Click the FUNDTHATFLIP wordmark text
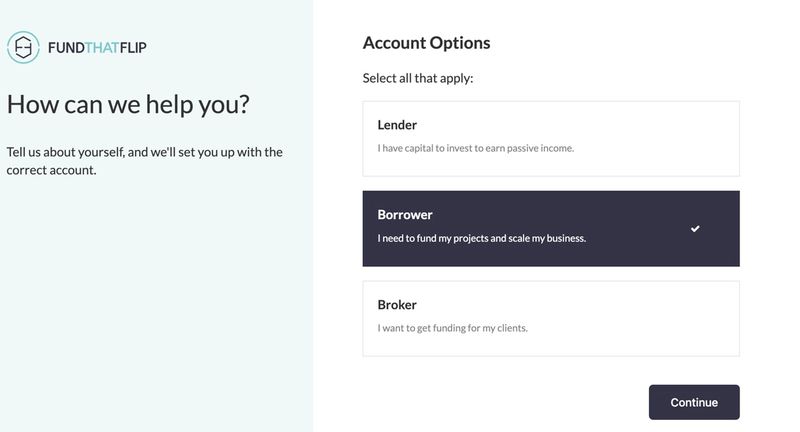Viewport: 800px width, 432px height. (x=98, y=47)
